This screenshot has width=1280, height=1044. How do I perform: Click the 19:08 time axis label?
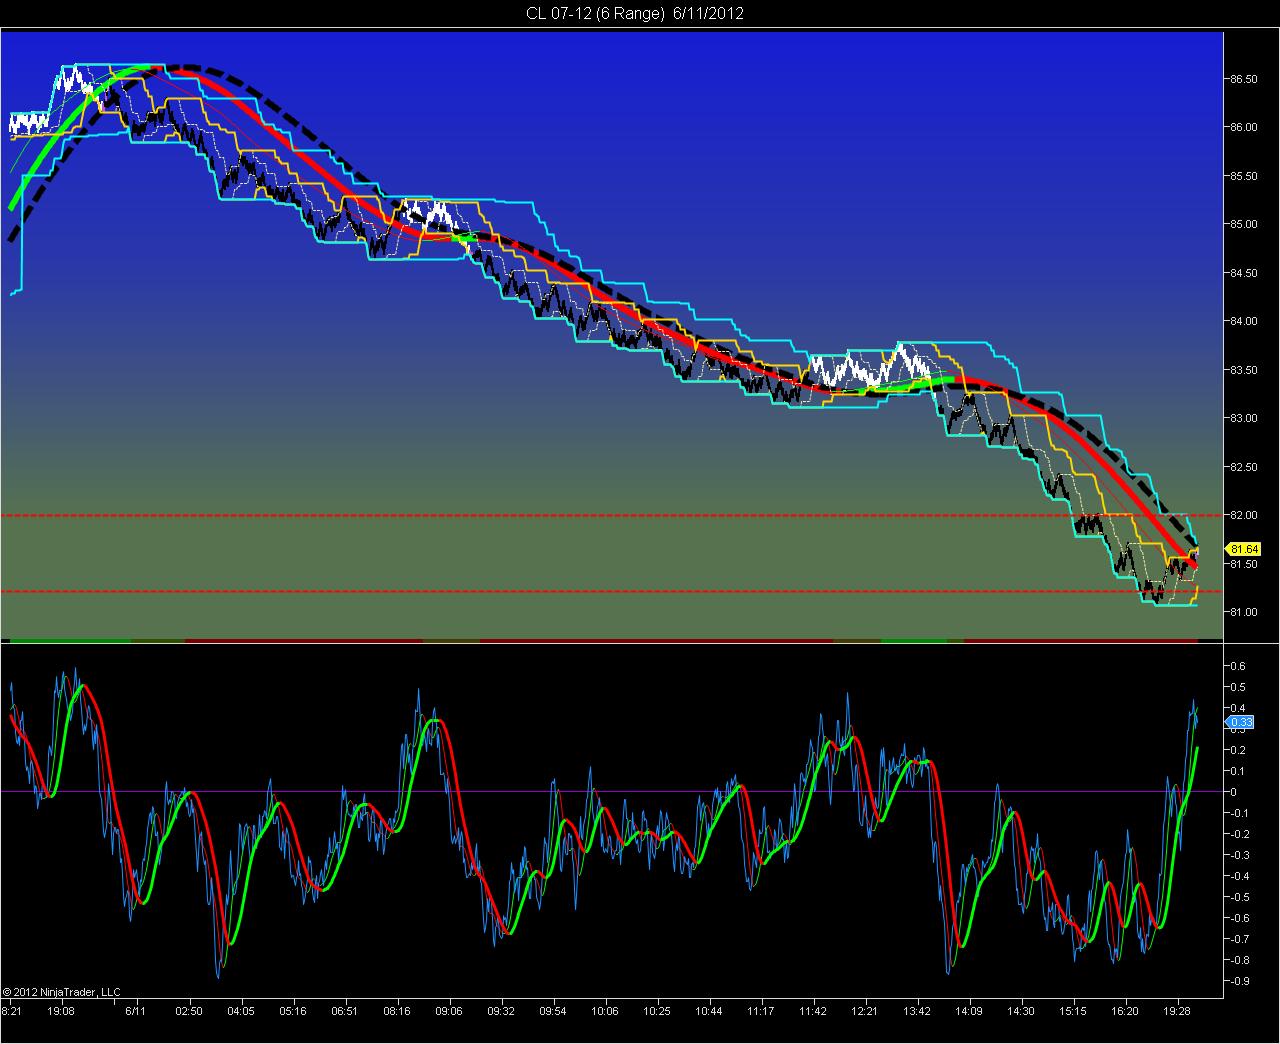tap(60, 1011)
